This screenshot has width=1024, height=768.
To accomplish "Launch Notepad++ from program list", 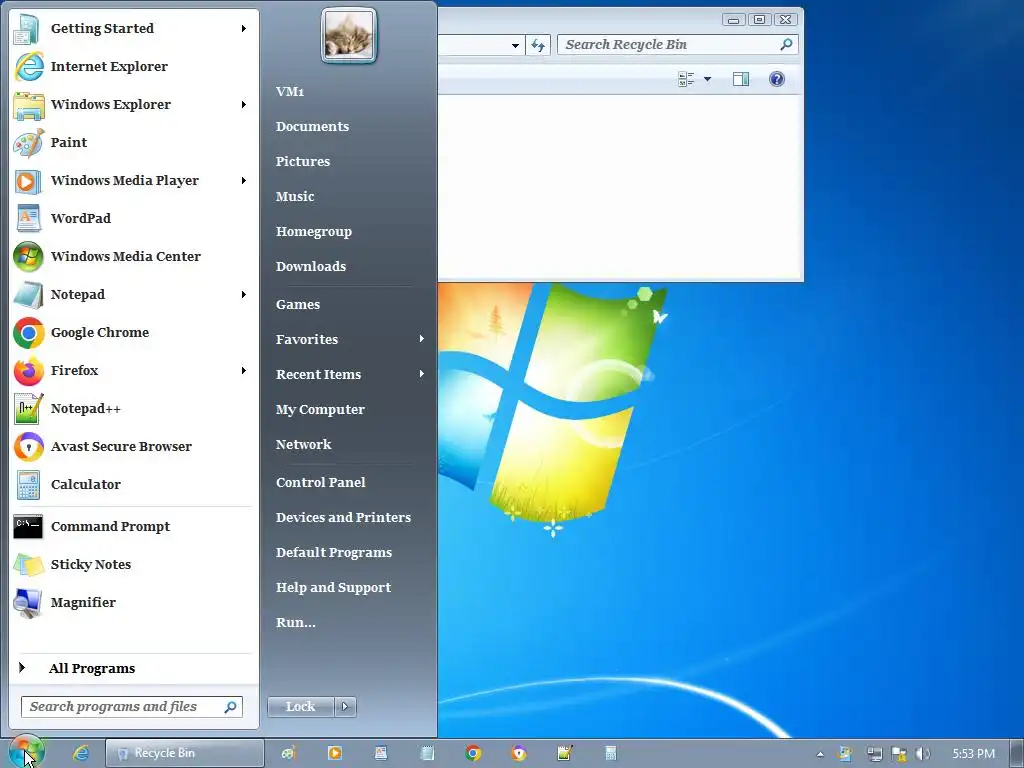I will point(133,408).
